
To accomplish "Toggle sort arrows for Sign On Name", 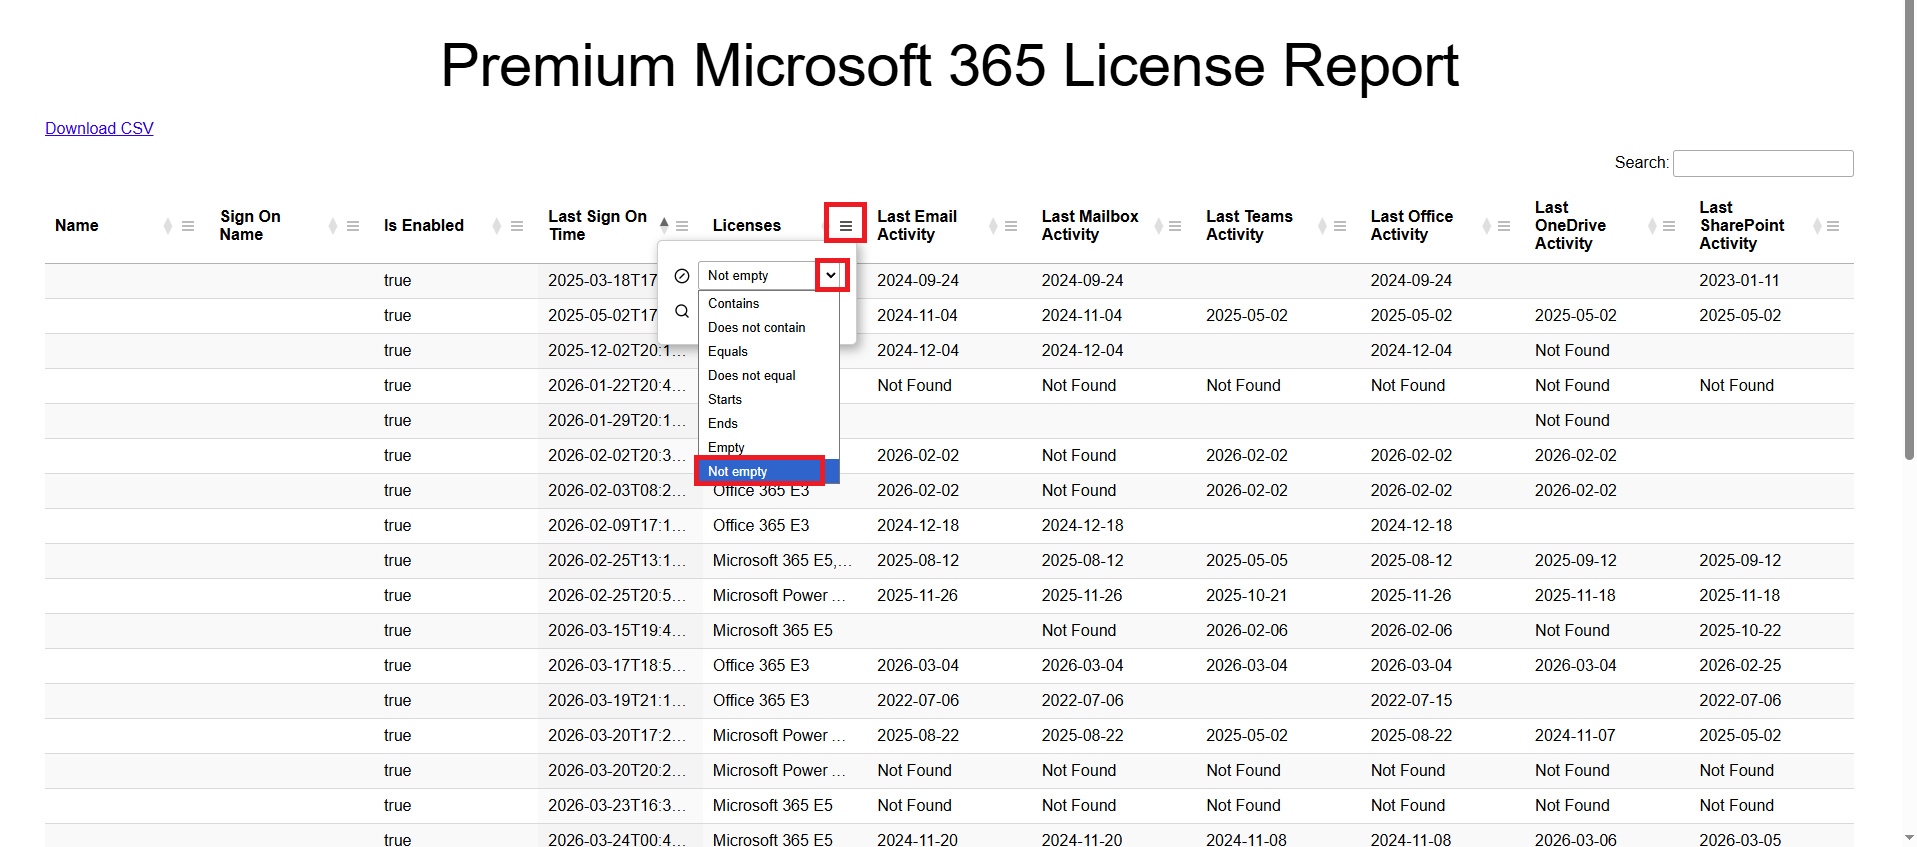I will (333, 226).
